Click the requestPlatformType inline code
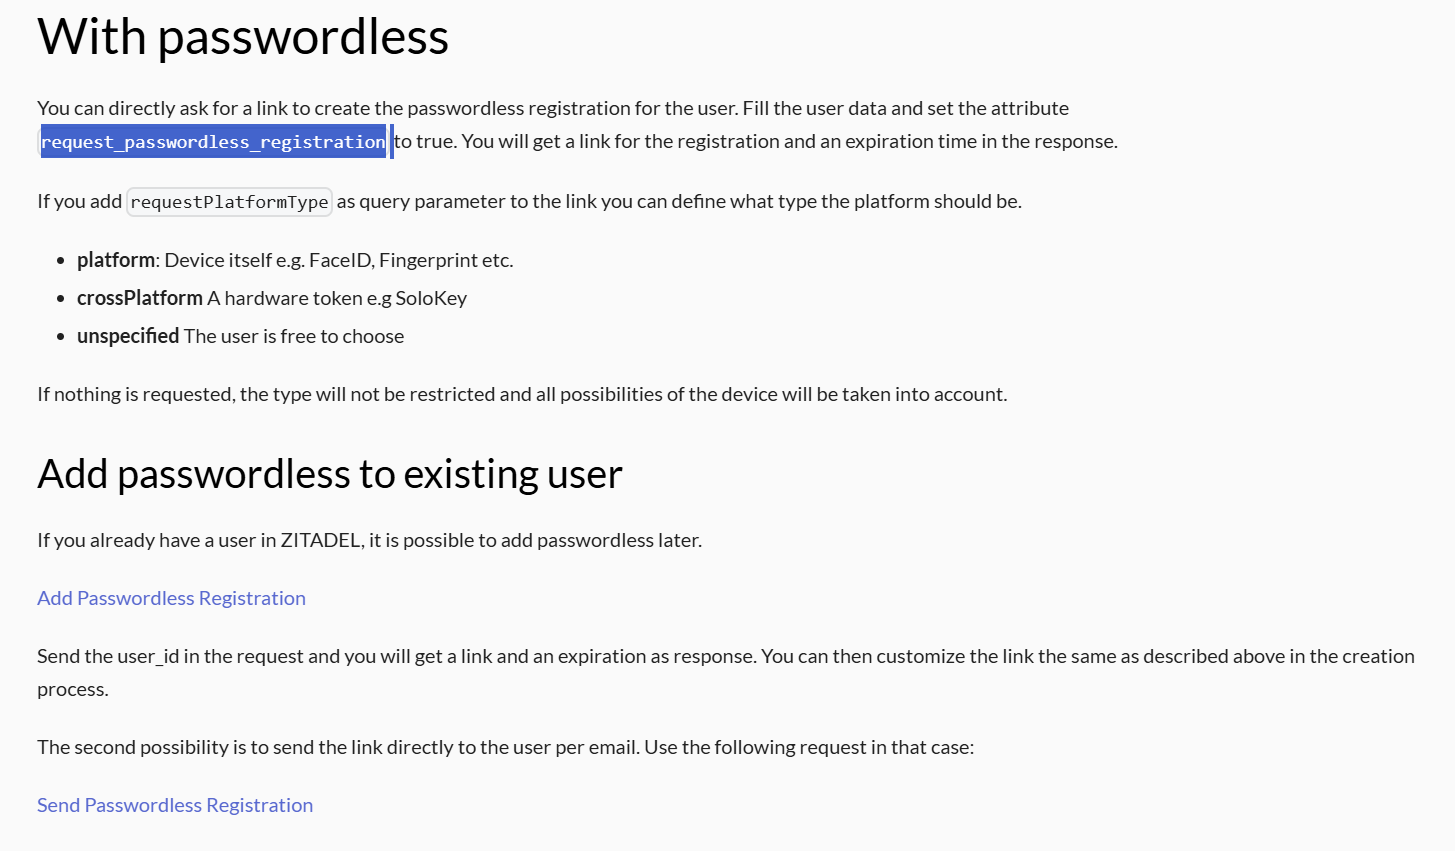 229,202
